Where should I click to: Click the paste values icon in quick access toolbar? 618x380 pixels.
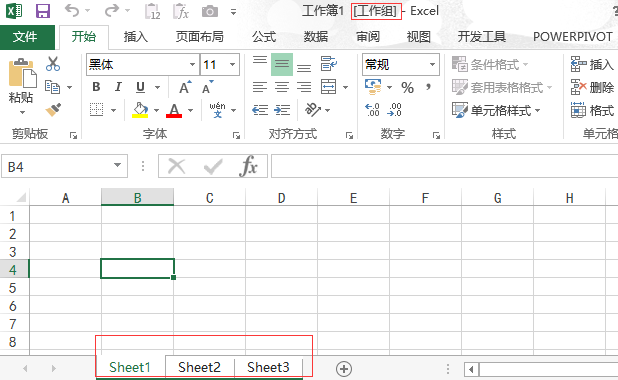pos(153,11)
